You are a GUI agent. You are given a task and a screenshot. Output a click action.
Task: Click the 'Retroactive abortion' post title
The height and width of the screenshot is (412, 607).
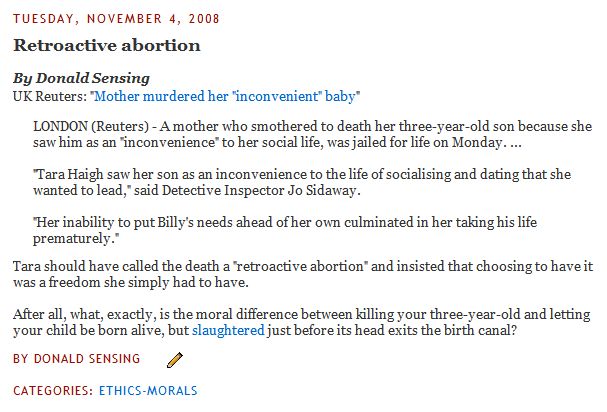(x=107, y=45)
